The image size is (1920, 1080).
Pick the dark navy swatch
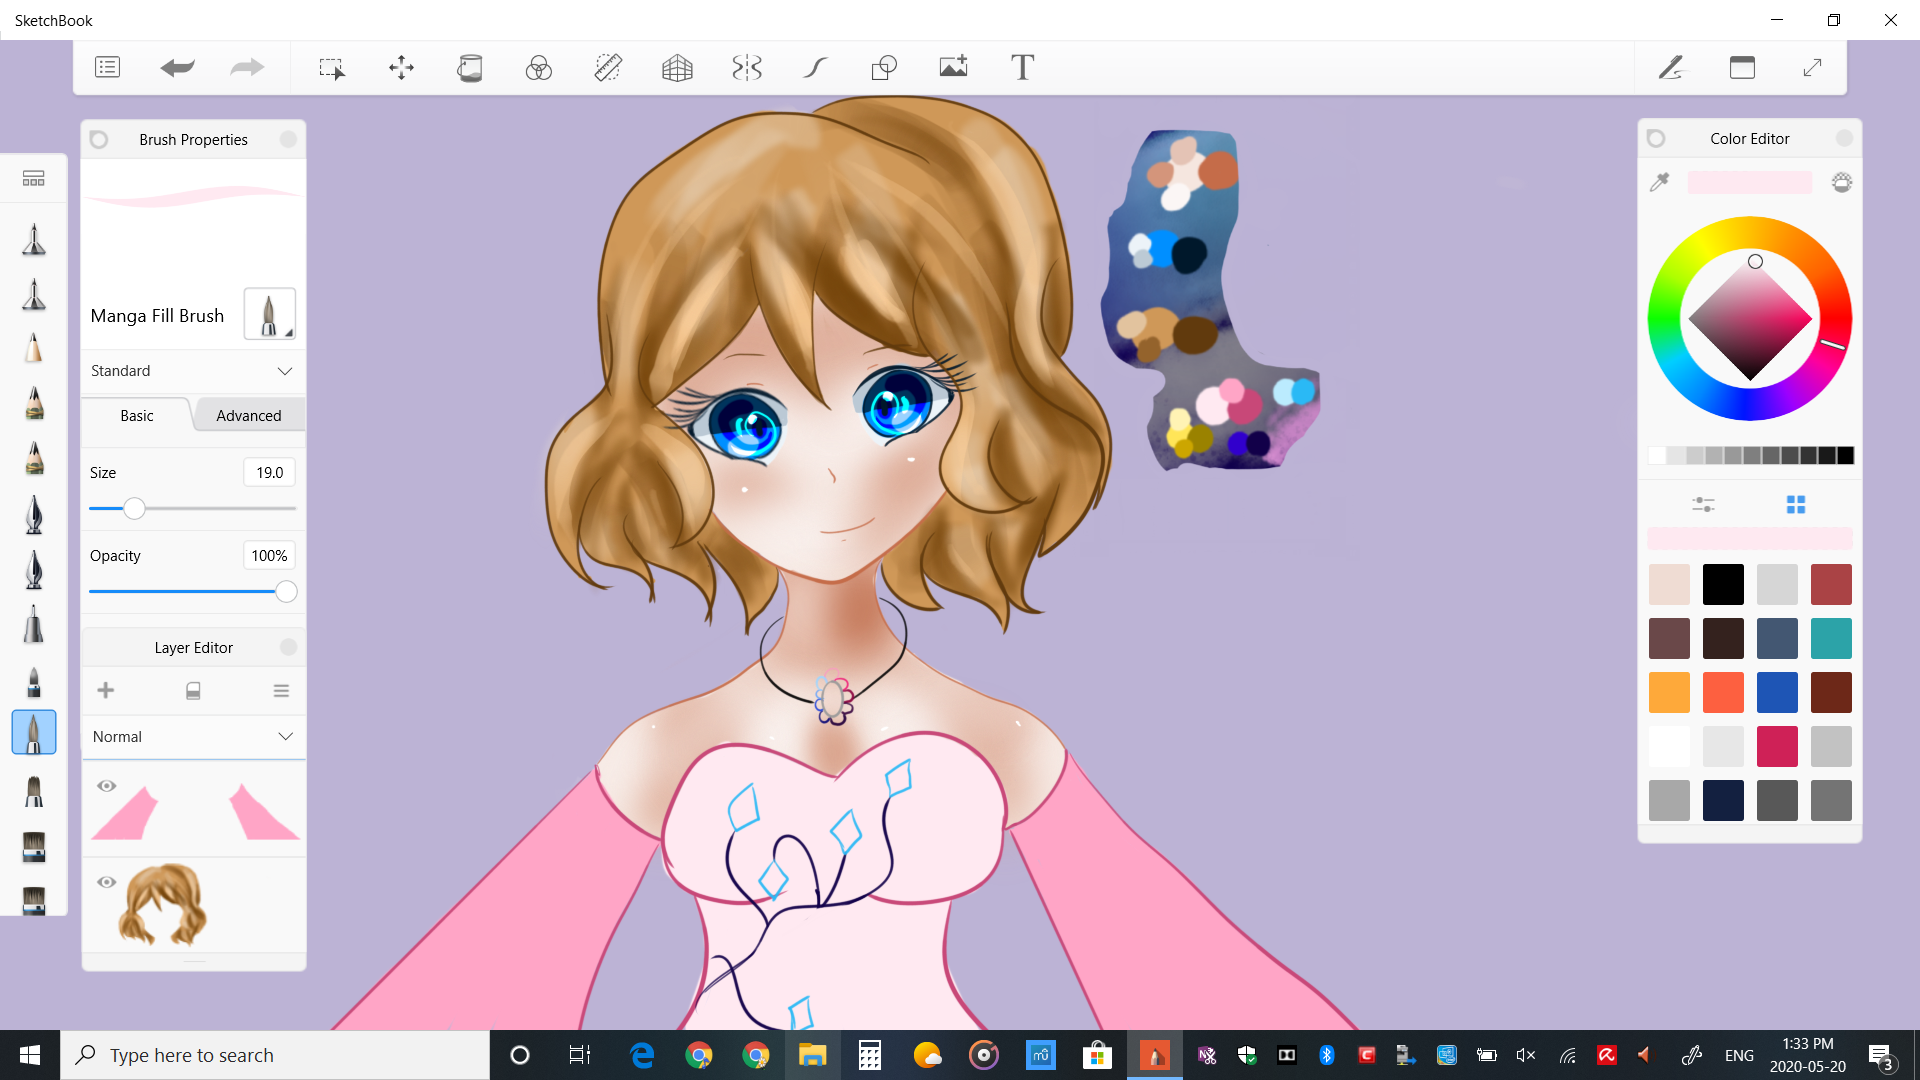[1723, 800]
